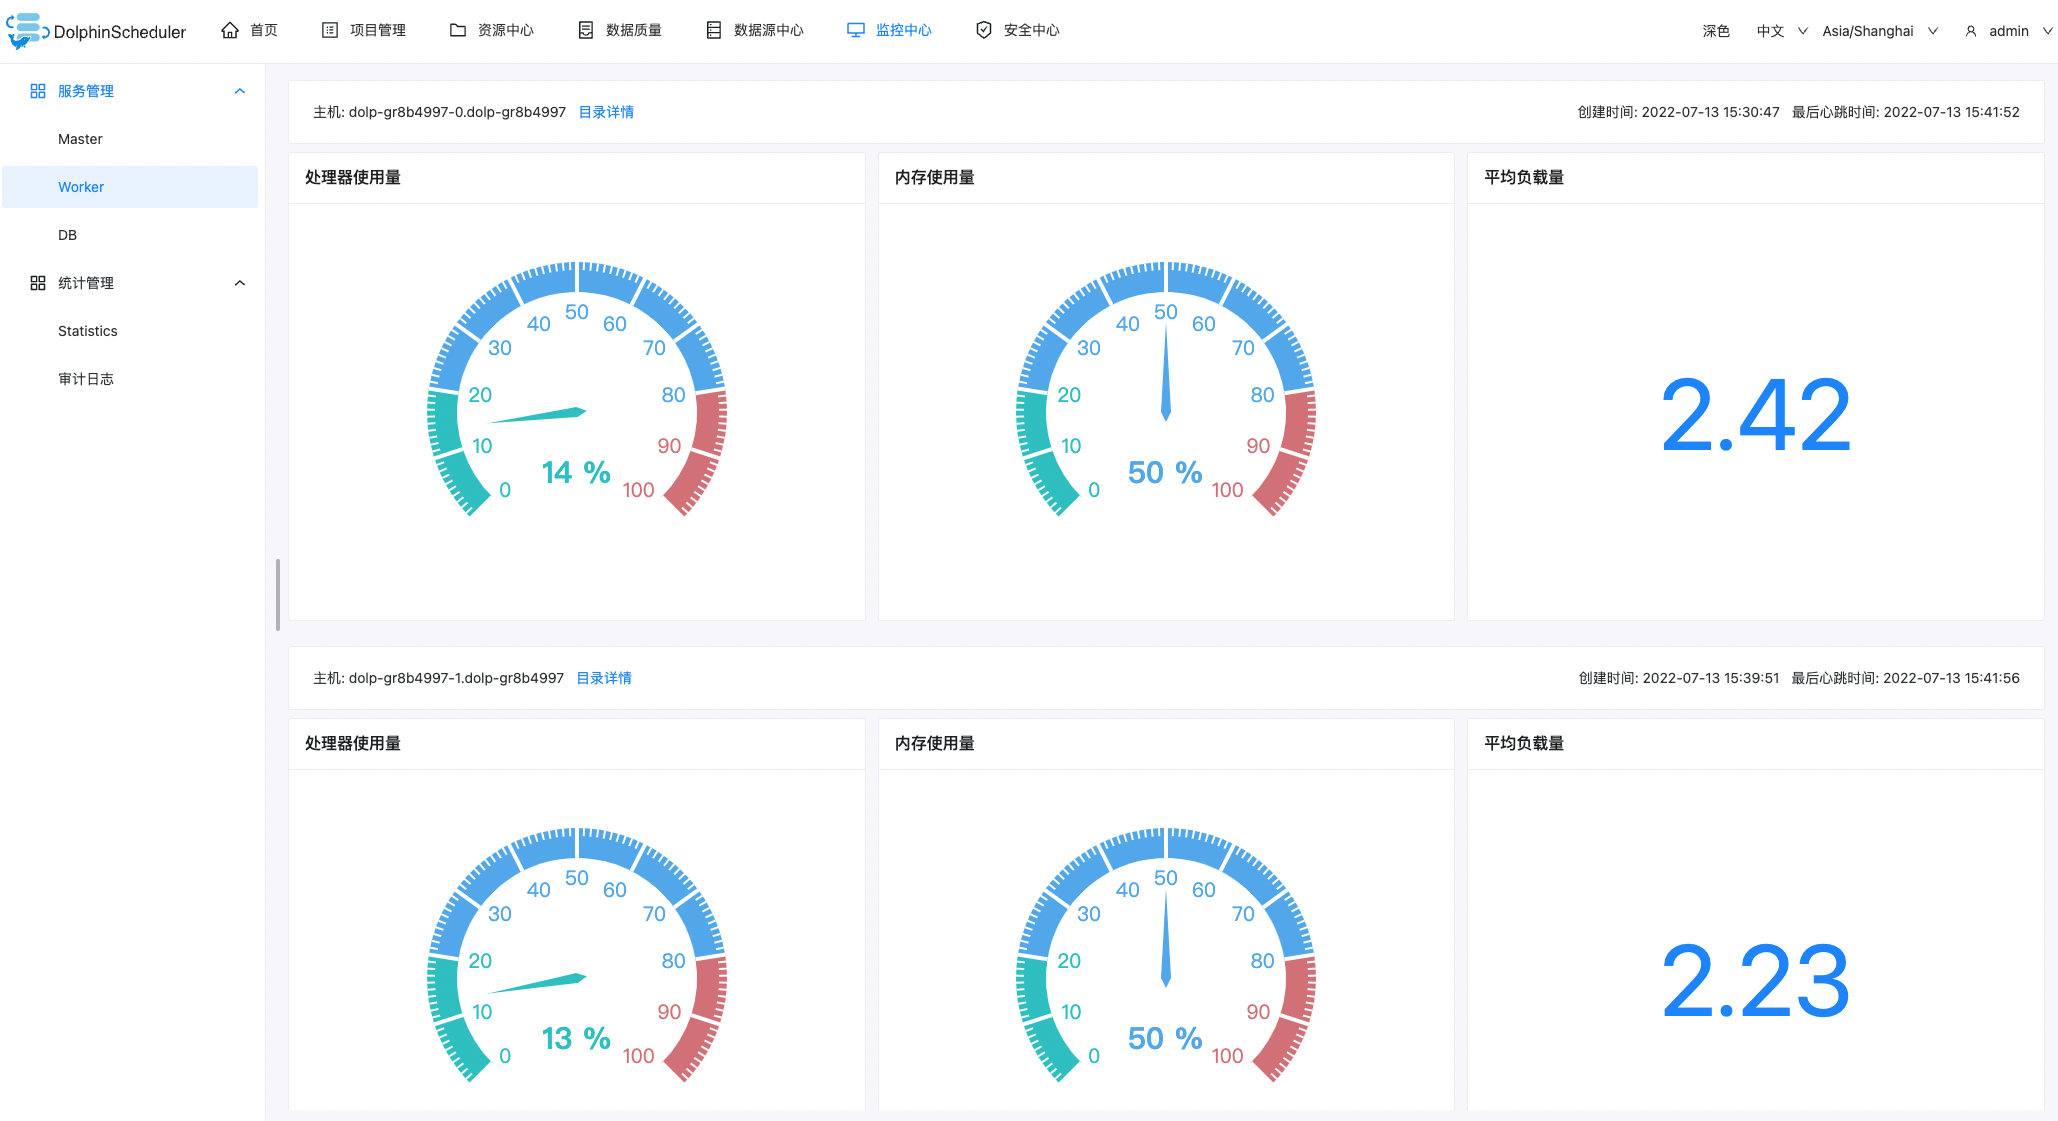The image size is (2058, 1121).
Task: Collapse the 服务管理 sidebar section
Action: (x=240, y=91)
